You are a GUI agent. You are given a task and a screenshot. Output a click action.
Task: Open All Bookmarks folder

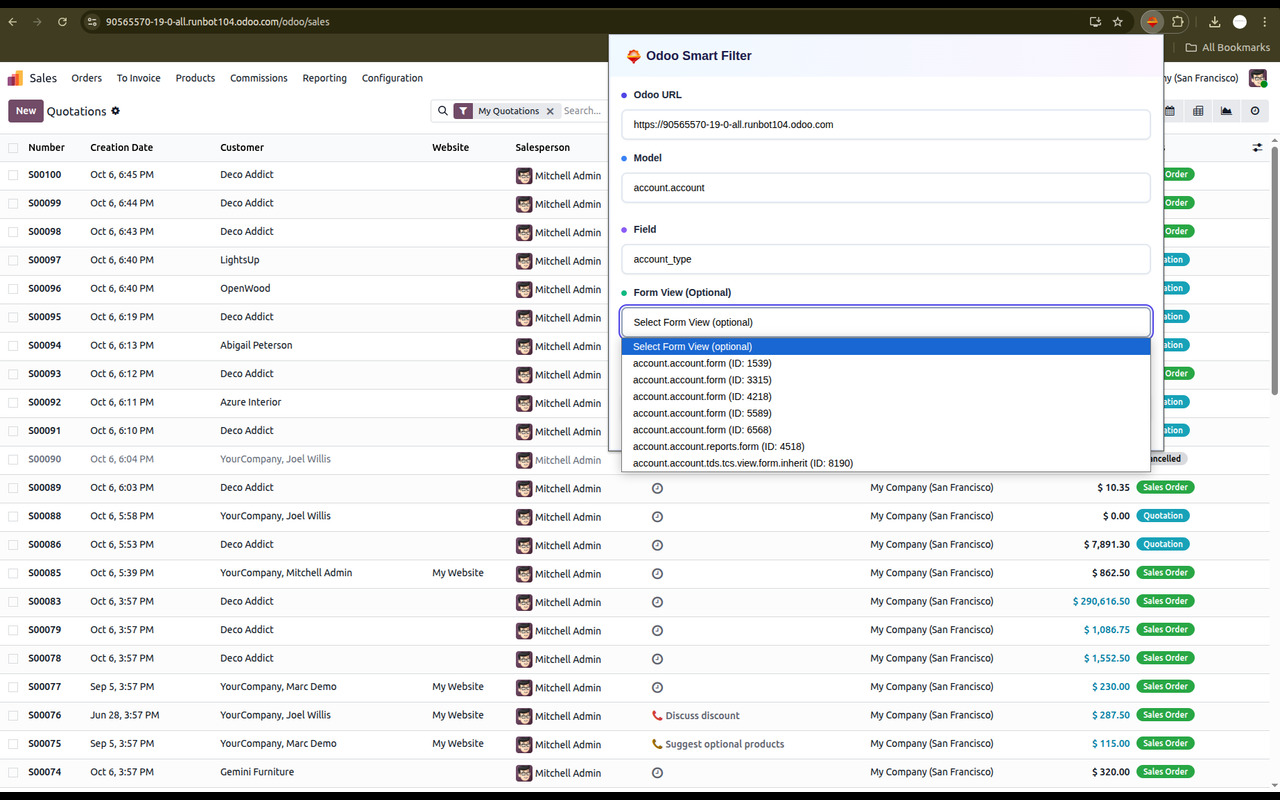1228,47
